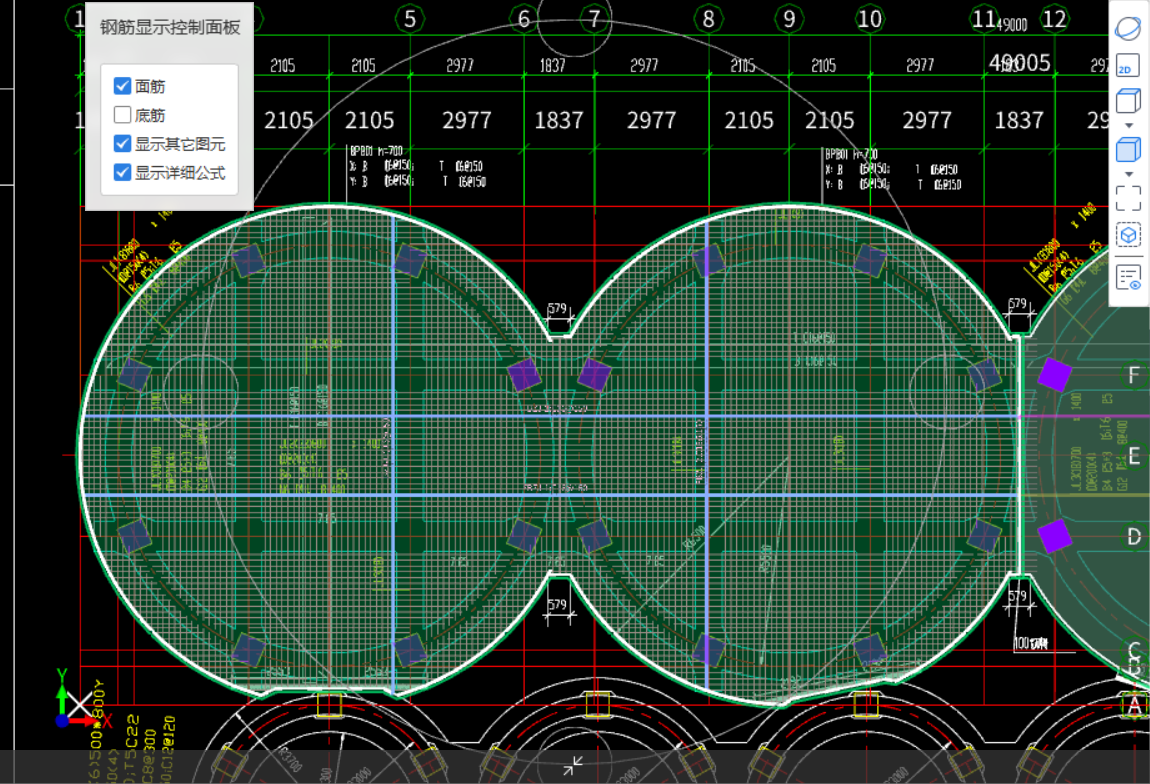Image resolution: width=1150 pixels, height=784 pixels.
Task: Select axis bubble number 7
Action: coord(594,18)
